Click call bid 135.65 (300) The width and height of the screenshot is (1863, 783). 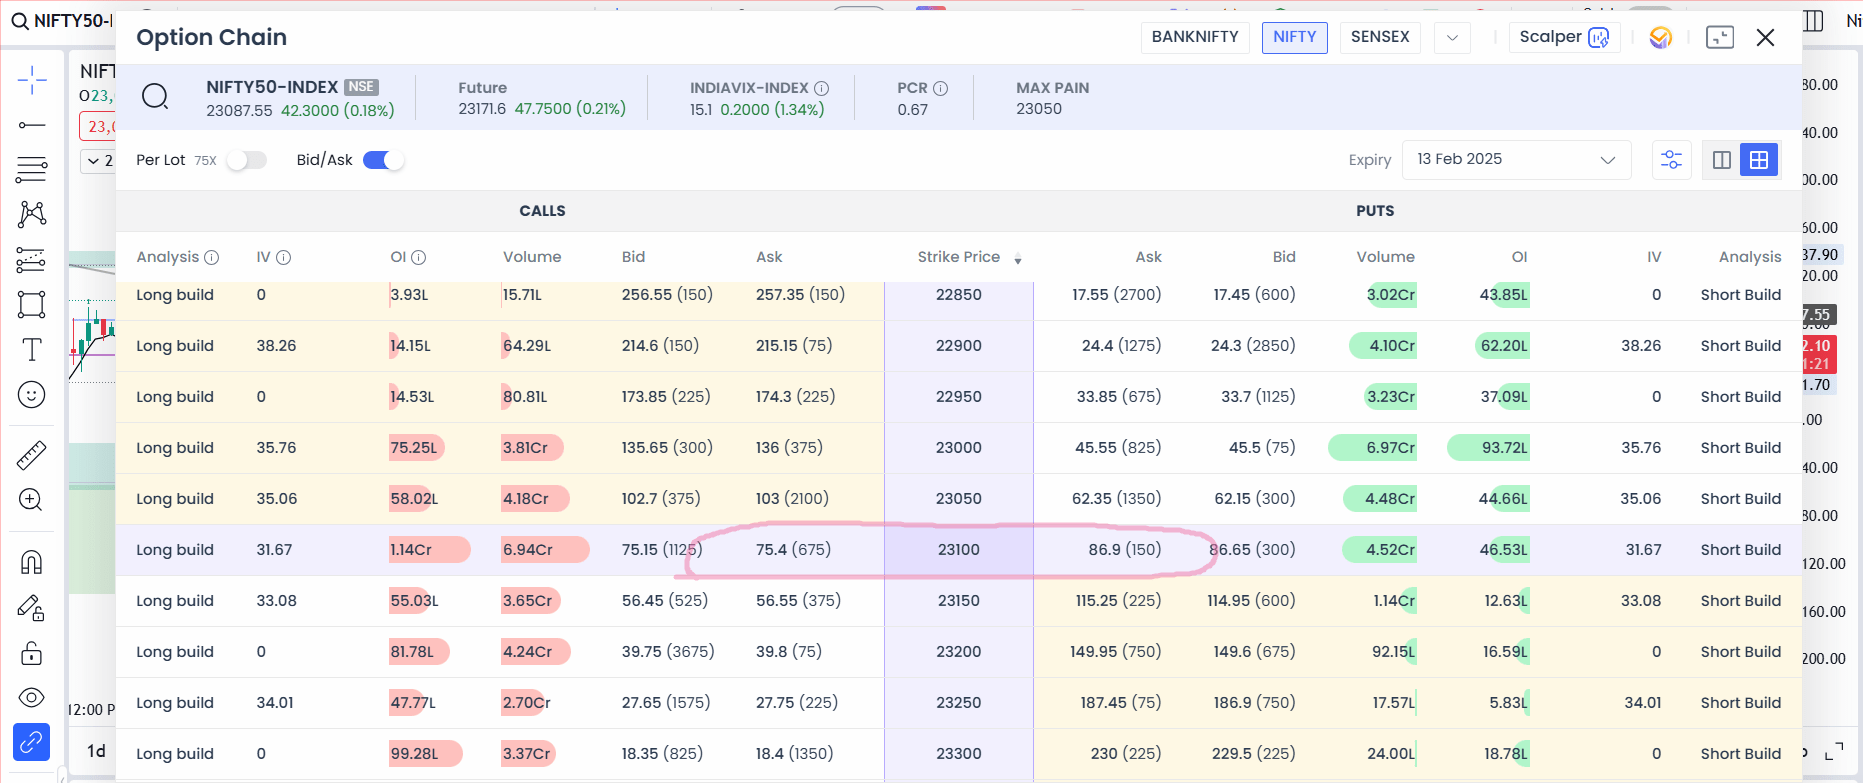[667, 448]
